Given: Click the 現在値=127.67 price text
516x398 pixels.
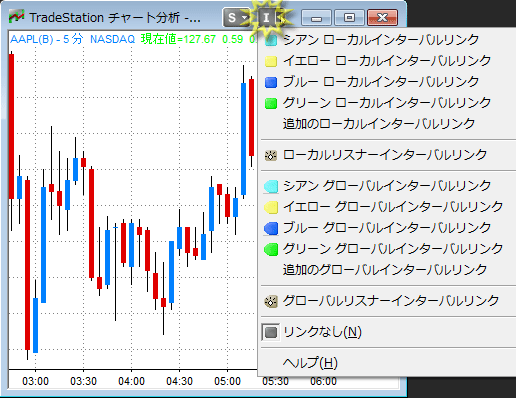Looking at the screenshot, I should (x=178, y=39).
